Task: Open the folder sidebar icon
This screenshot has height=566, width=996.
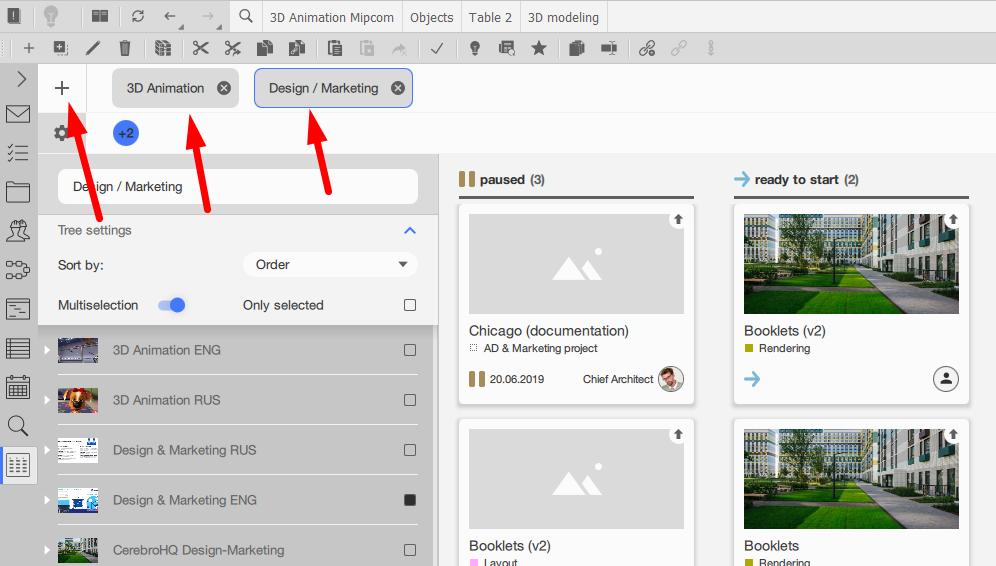Action: pyautogui.click(x=18, y=192)
